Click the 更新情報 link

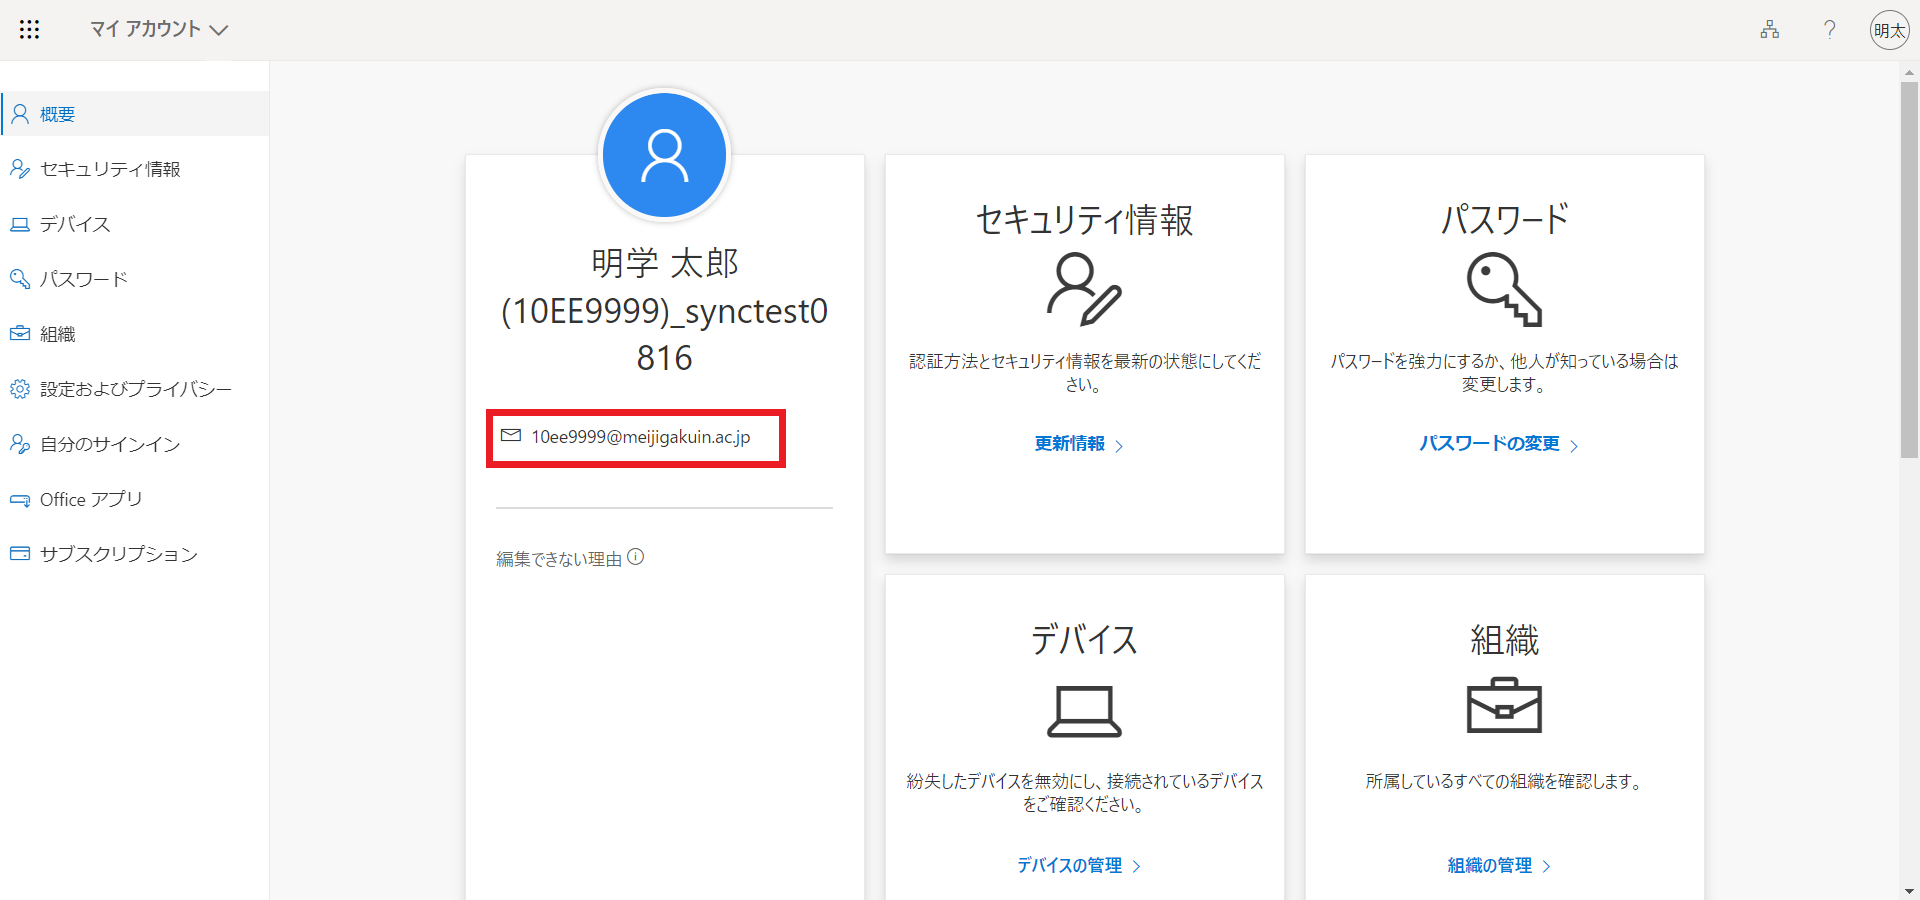pos(1070,444)
